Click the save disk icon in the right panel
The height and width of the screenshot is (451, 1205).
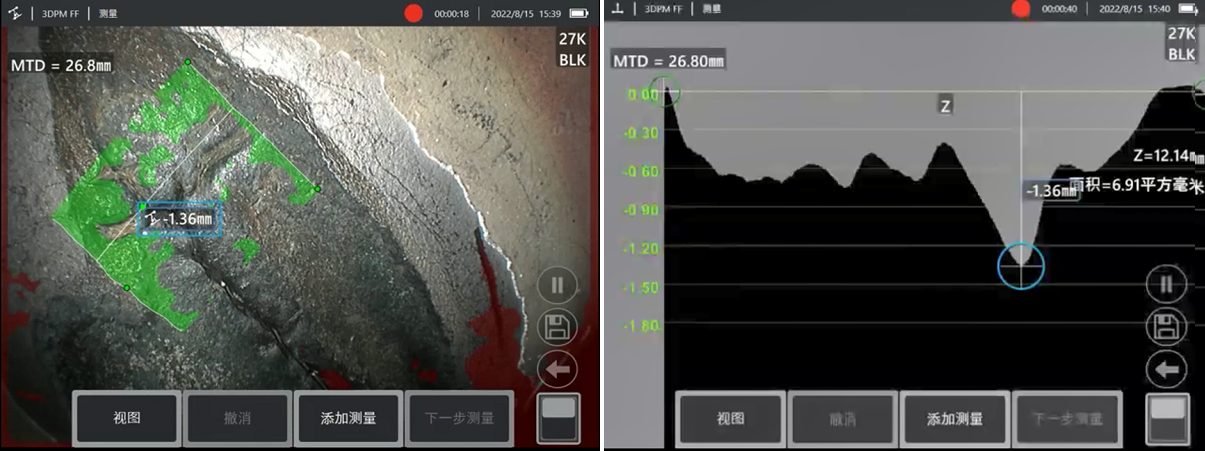[1165, 327]
